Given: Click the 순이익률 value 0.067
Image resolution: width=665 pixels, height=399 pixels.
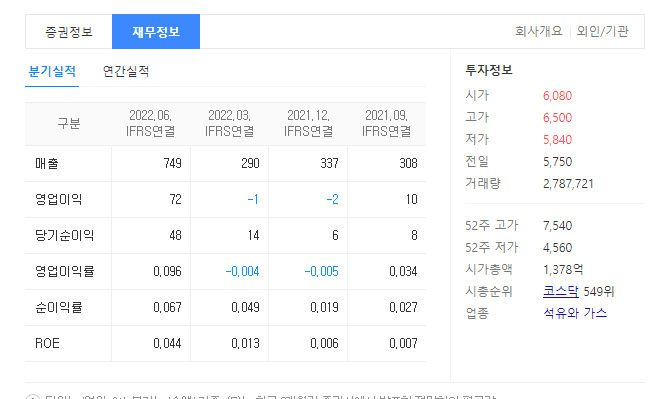Looking at the screenshot, I should (168, 307).
